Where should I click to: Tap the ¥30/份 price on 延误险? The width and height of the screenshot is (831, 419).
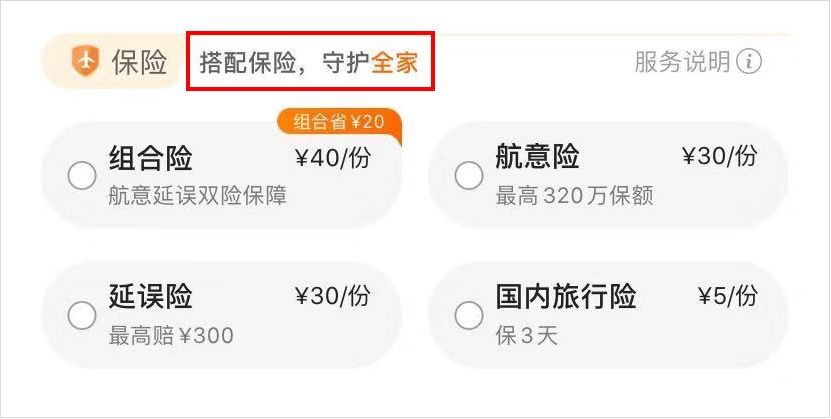pos(333,296)
